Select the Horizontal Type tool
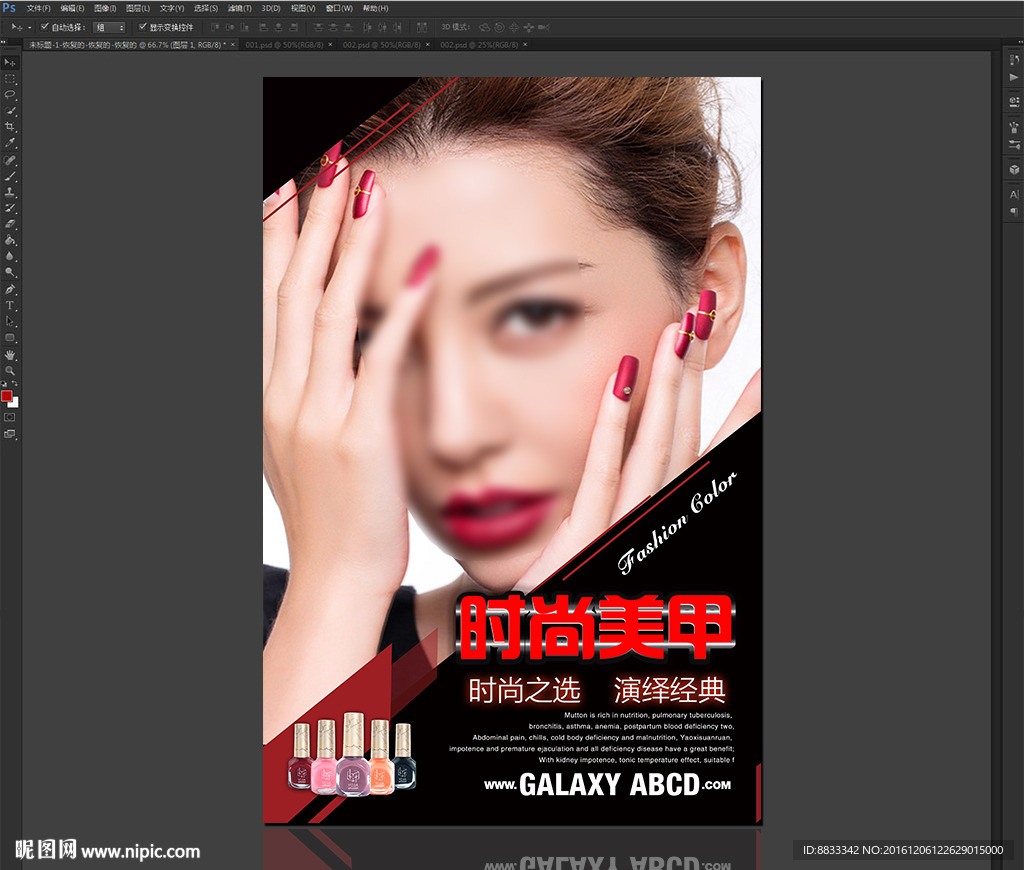This screenshot has width=1024, height=870. point(10,306)
